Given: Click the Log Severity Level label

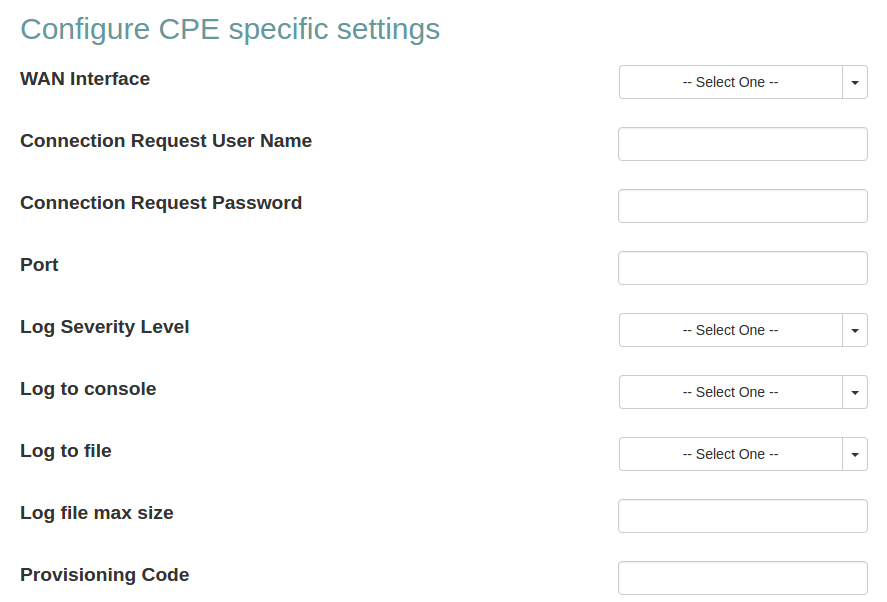Looking at the screenshot, I should tap(105, 327).
